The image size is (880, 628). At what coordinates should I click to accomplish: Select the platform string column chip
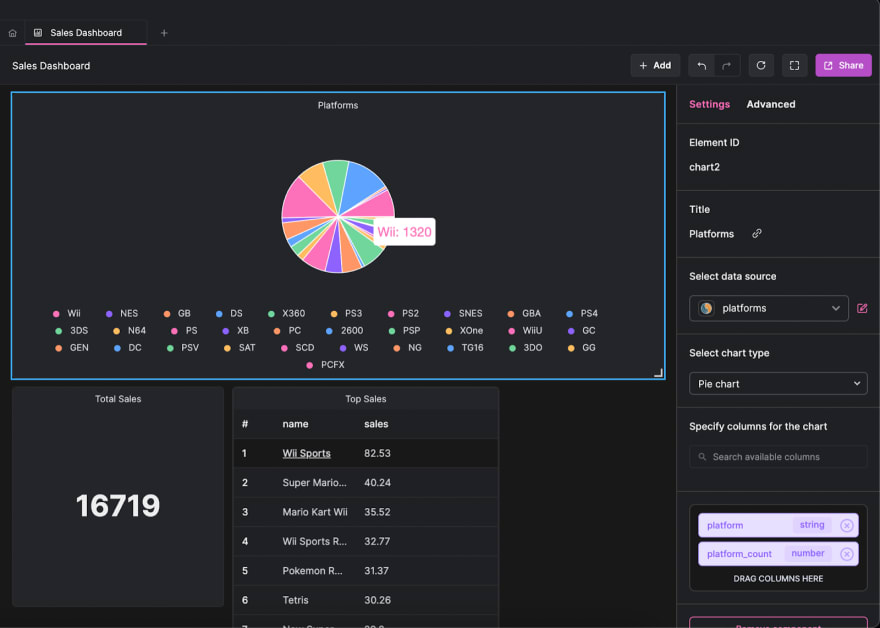point(778,525)
